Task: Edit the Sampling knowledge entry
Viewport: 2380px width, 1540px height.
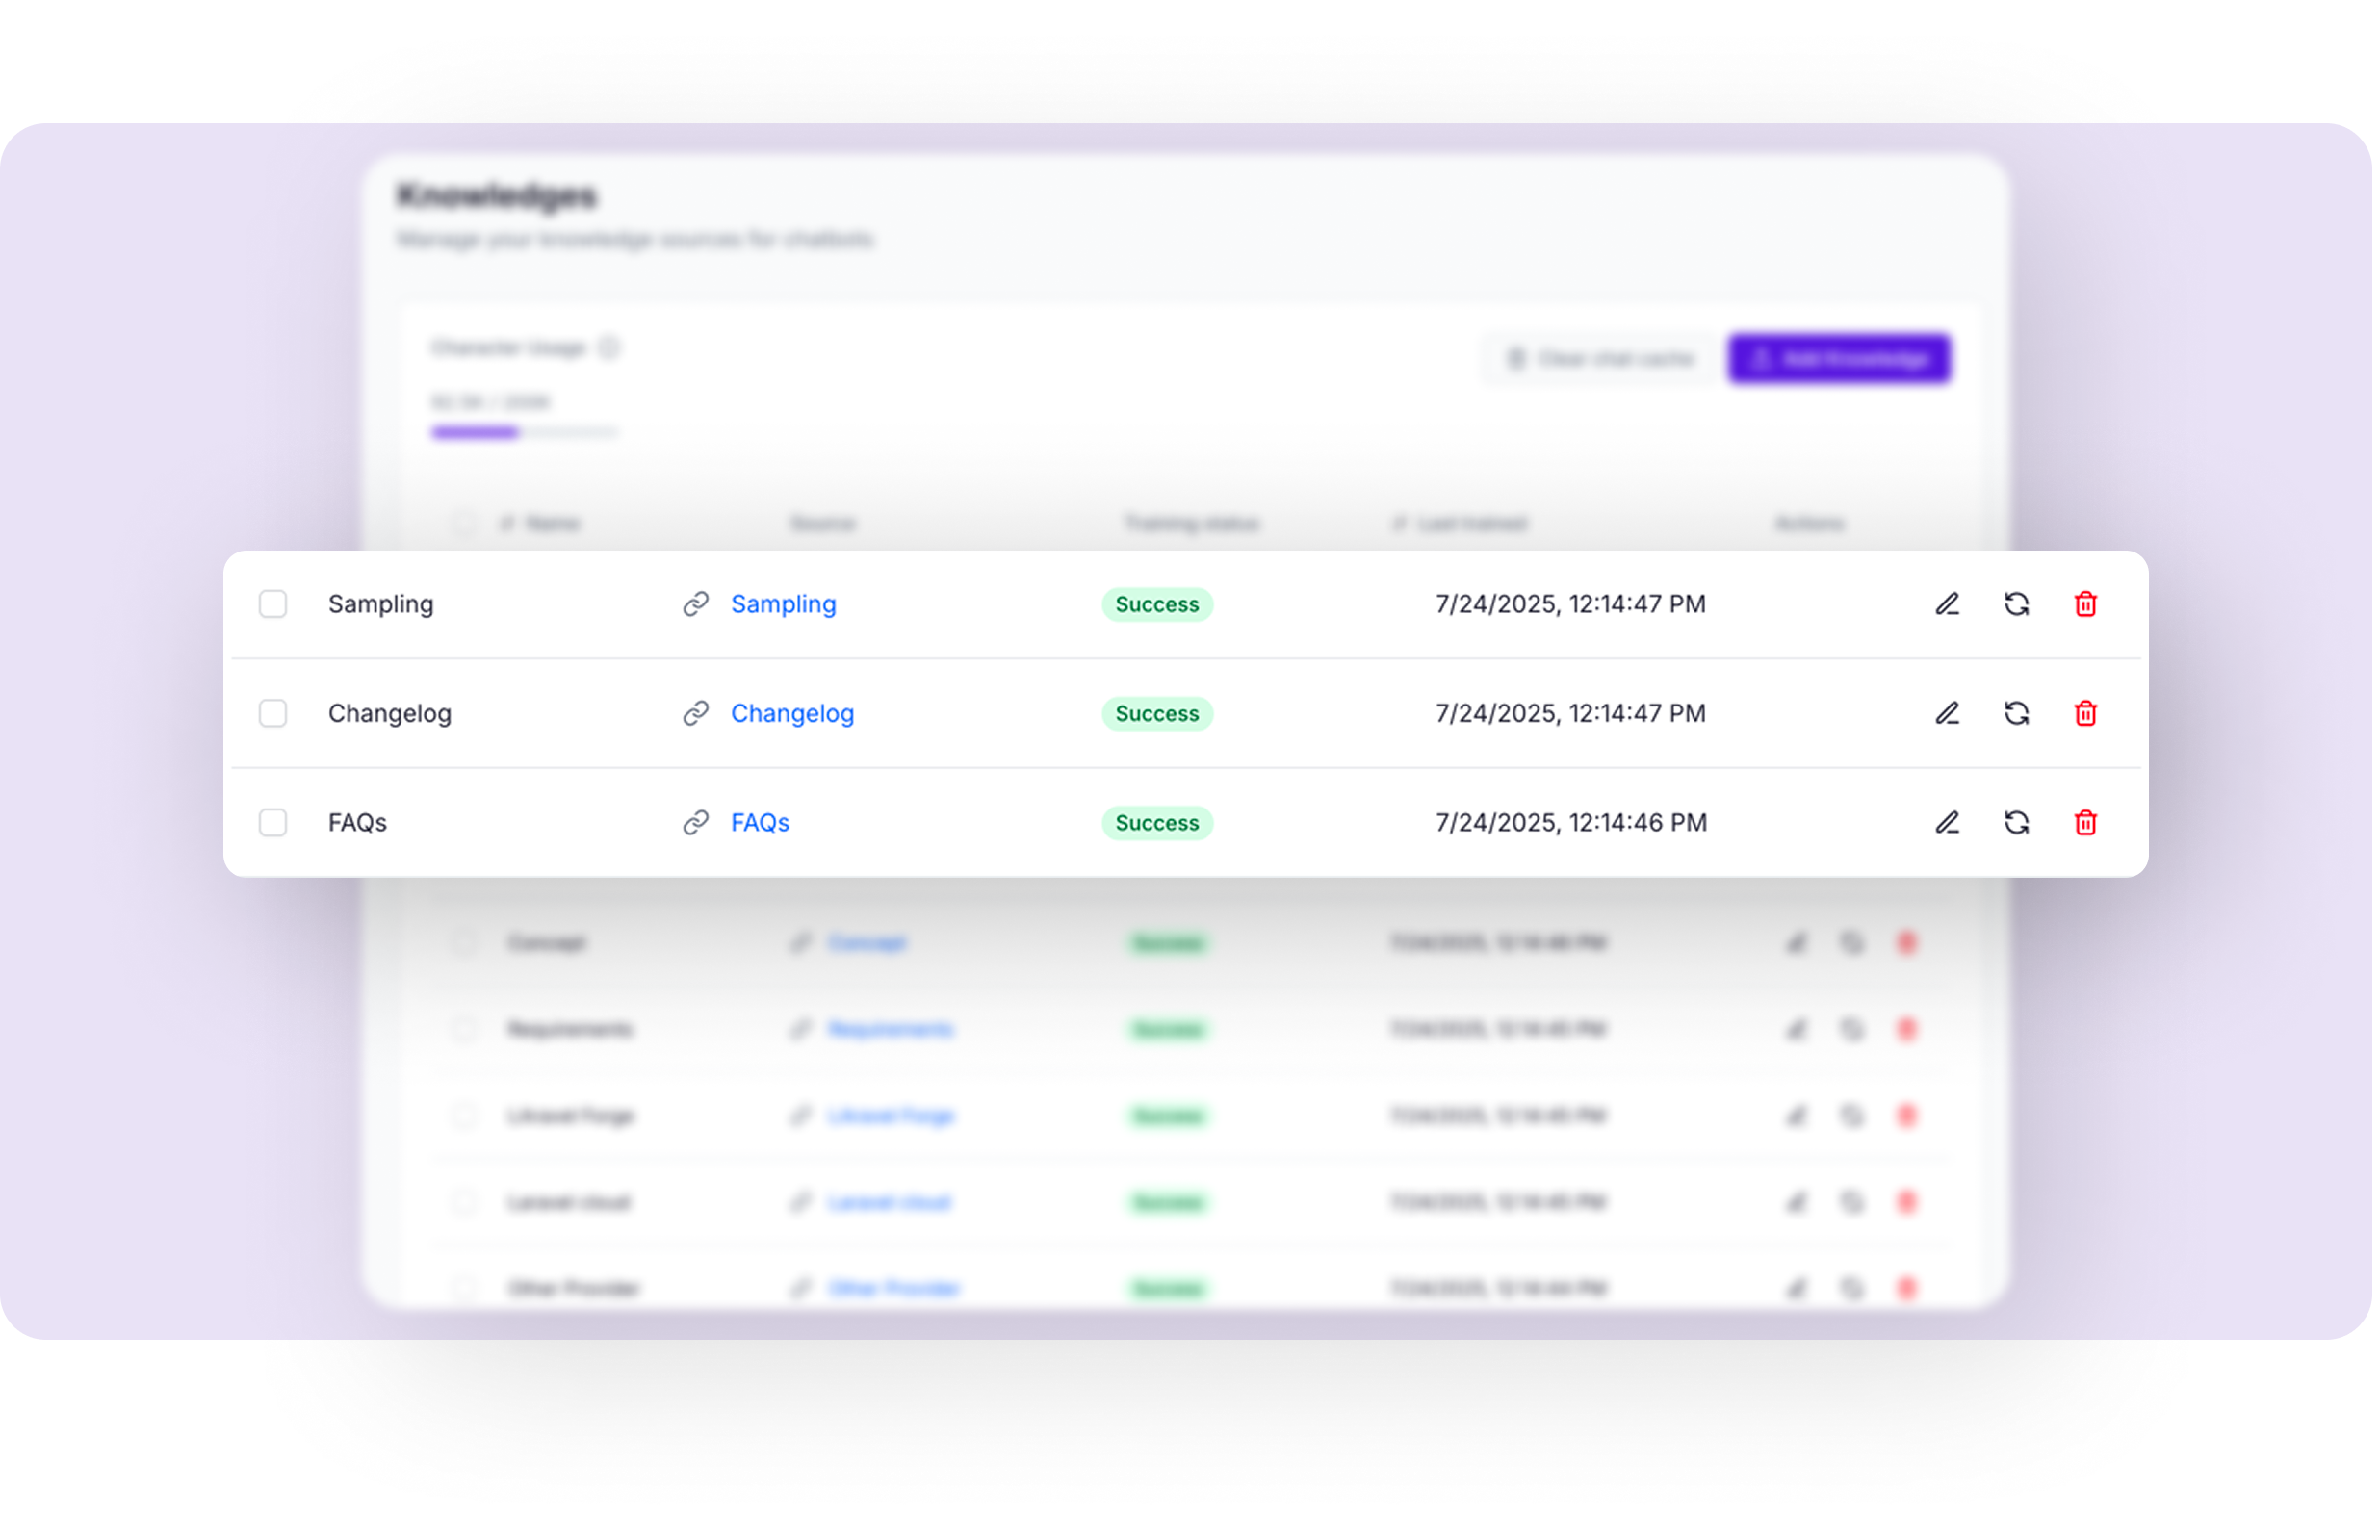Action: pyautogui.click(x=1946, y=604)
